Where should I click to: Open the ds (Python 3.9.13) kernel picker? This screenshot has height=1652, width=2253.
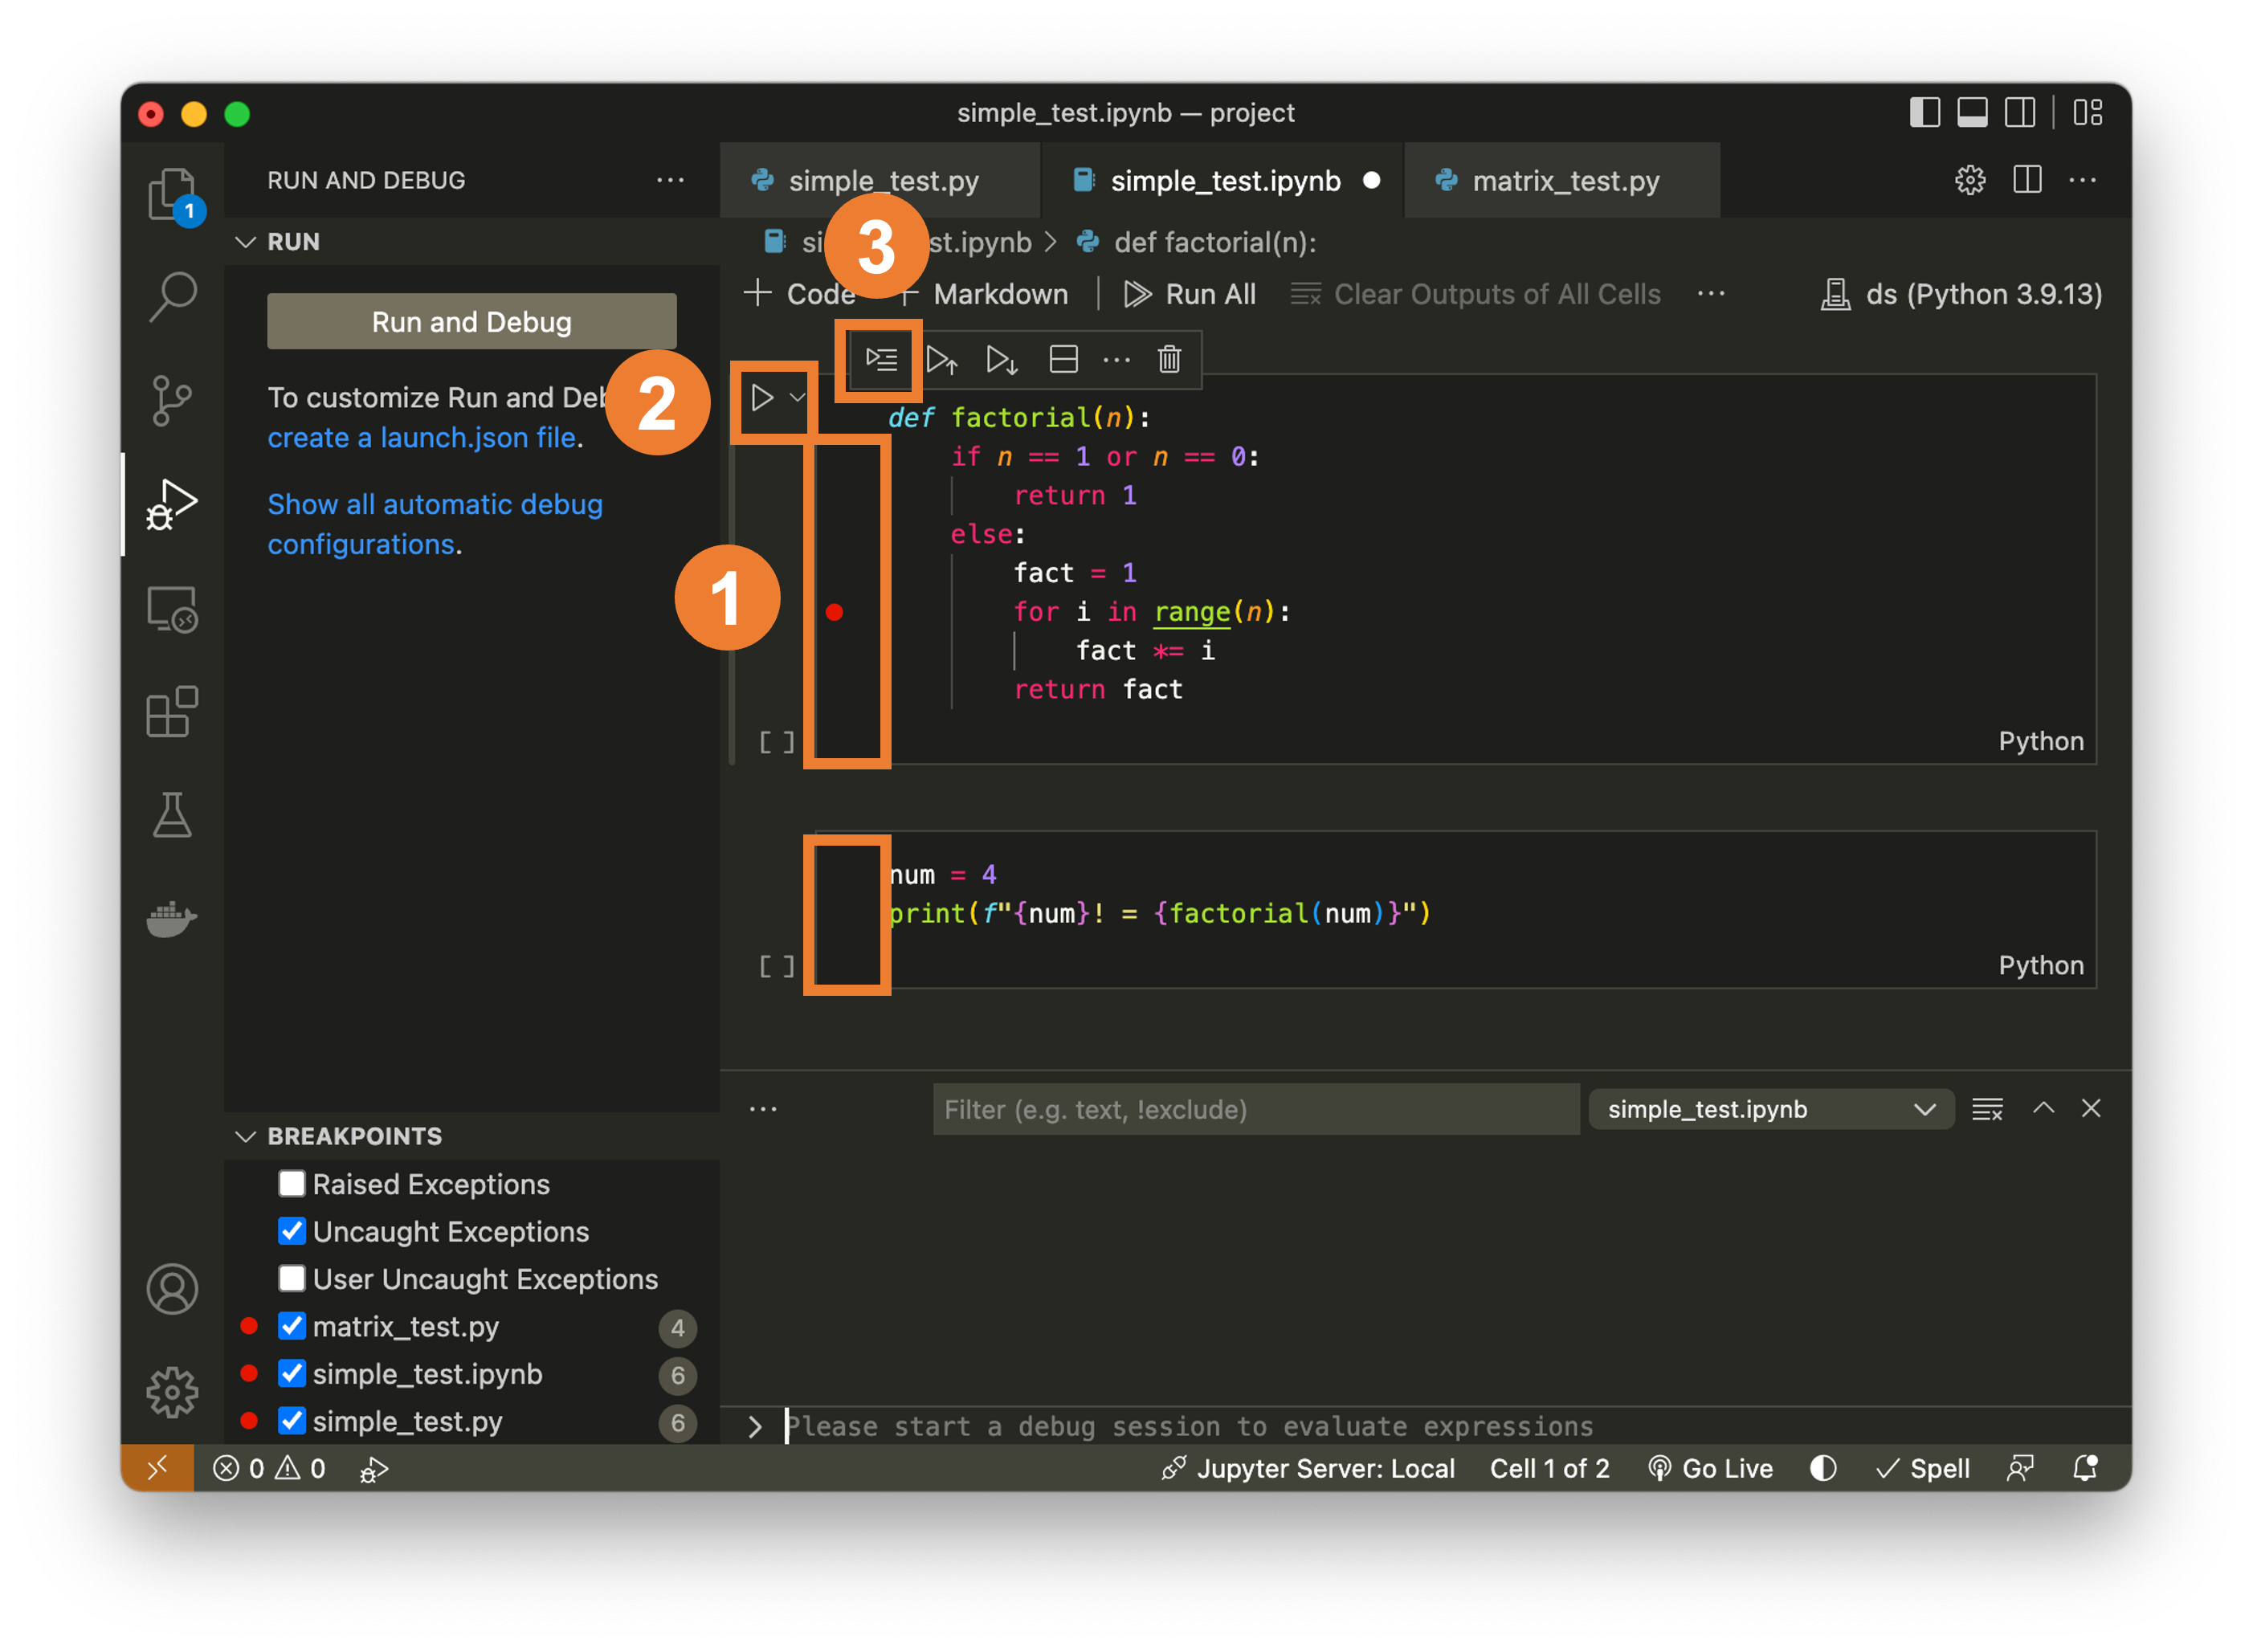(x=1961, y=294)
